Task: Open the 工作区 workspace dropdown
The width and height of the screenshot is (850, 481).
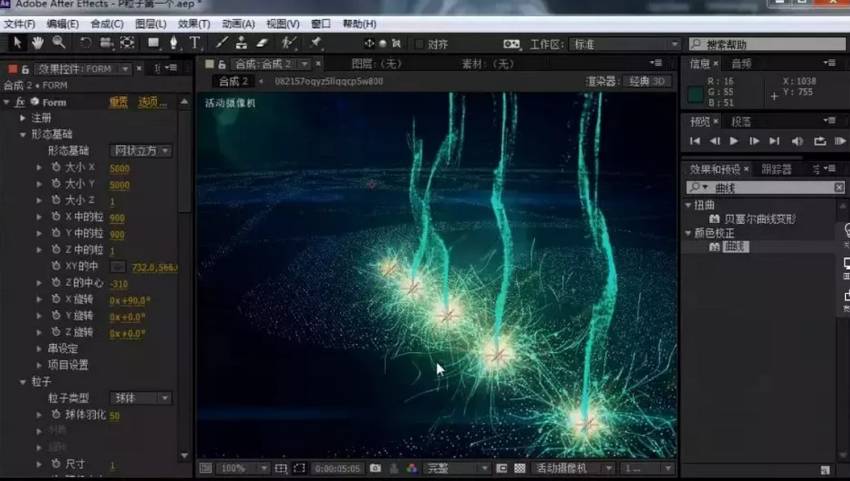Action: [625, 44]
